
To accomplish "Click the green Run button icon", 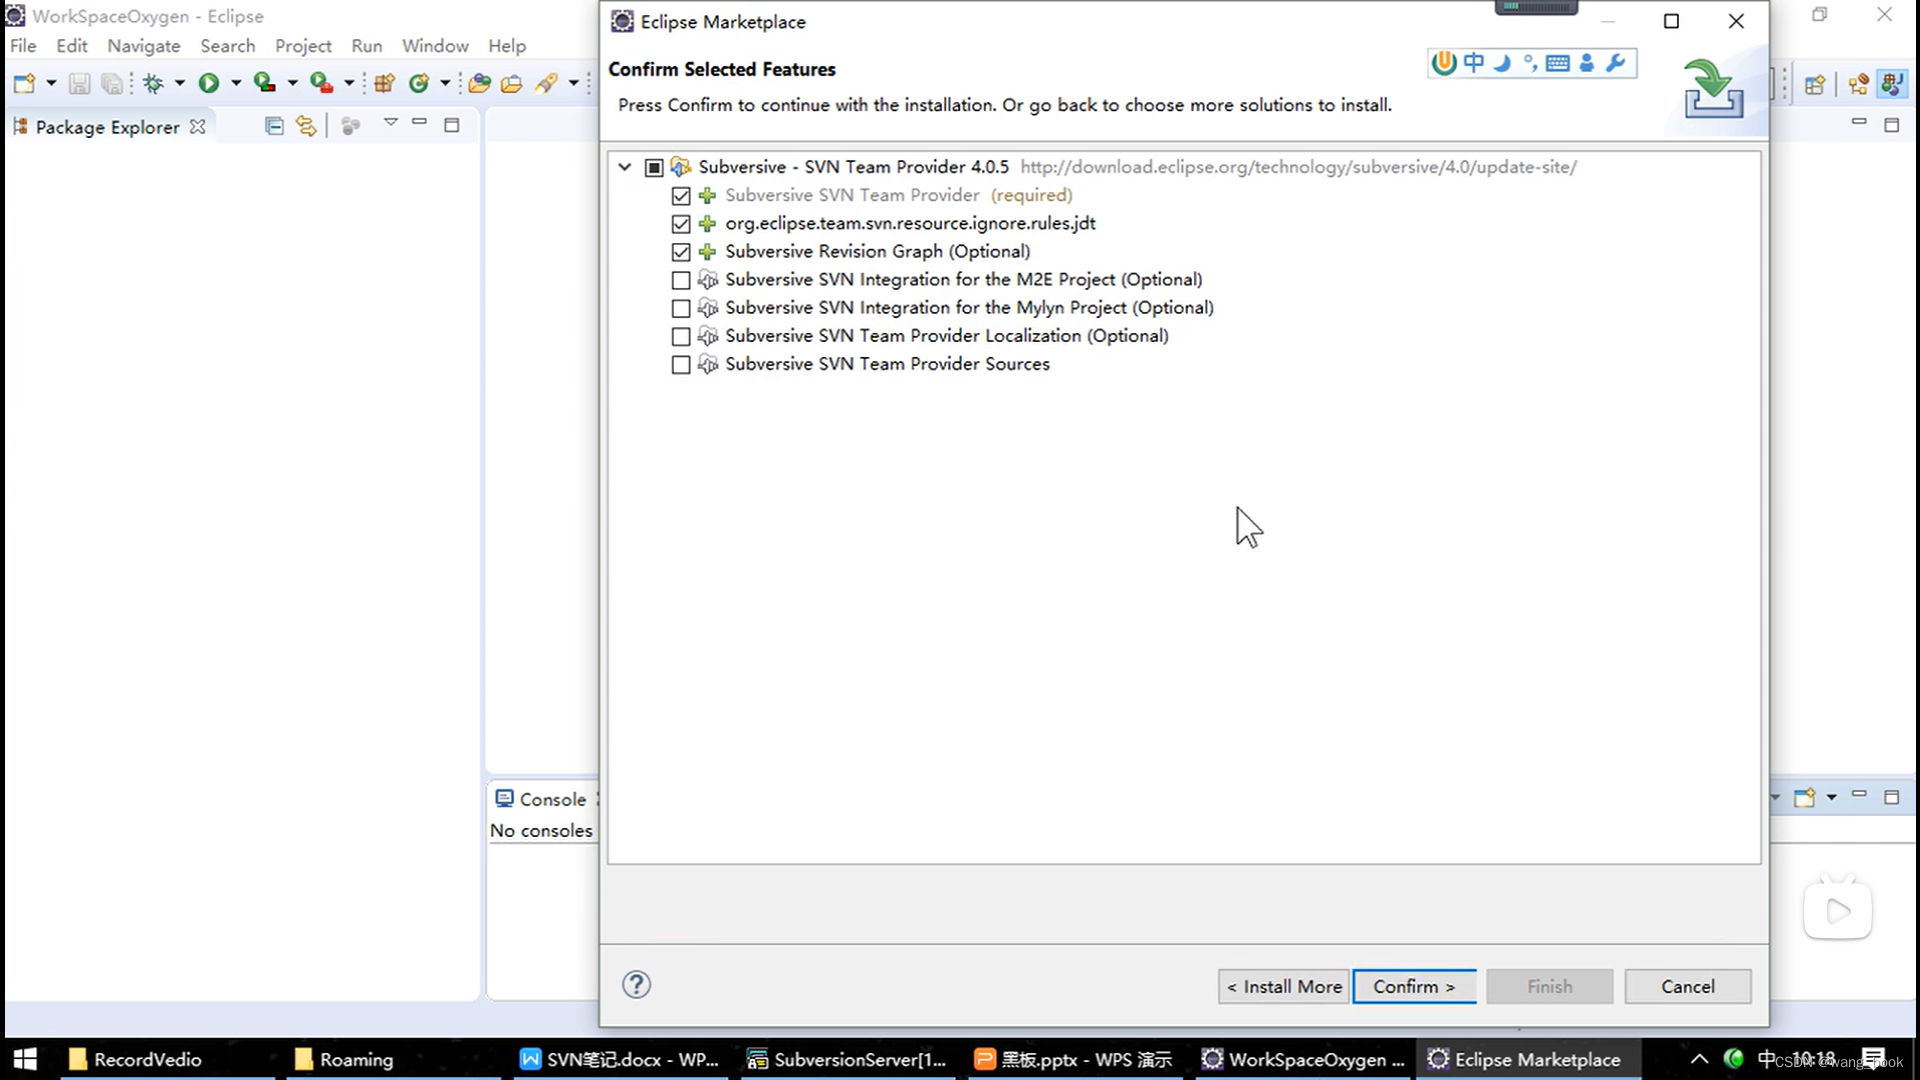I will 208,84.
